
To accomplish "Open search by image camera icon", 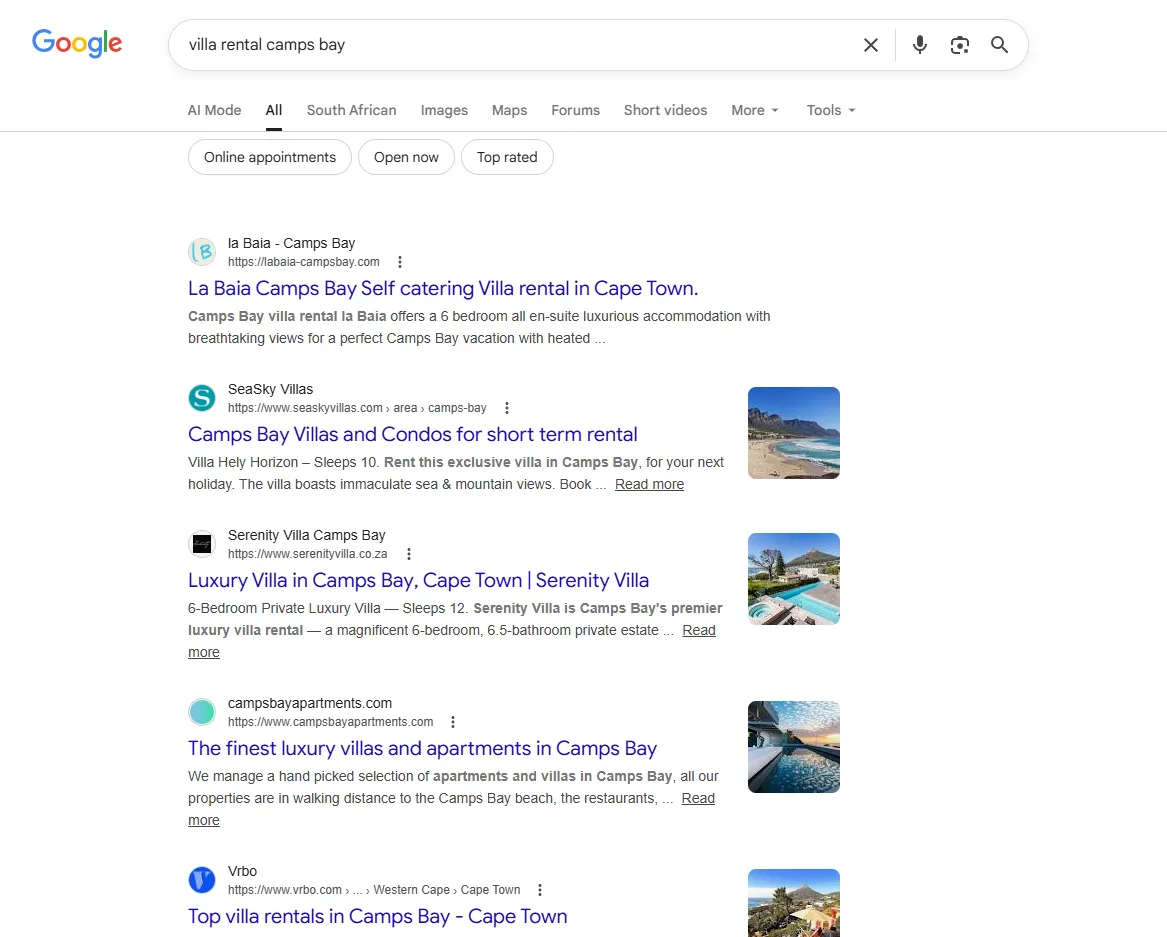I will point(959,45).
